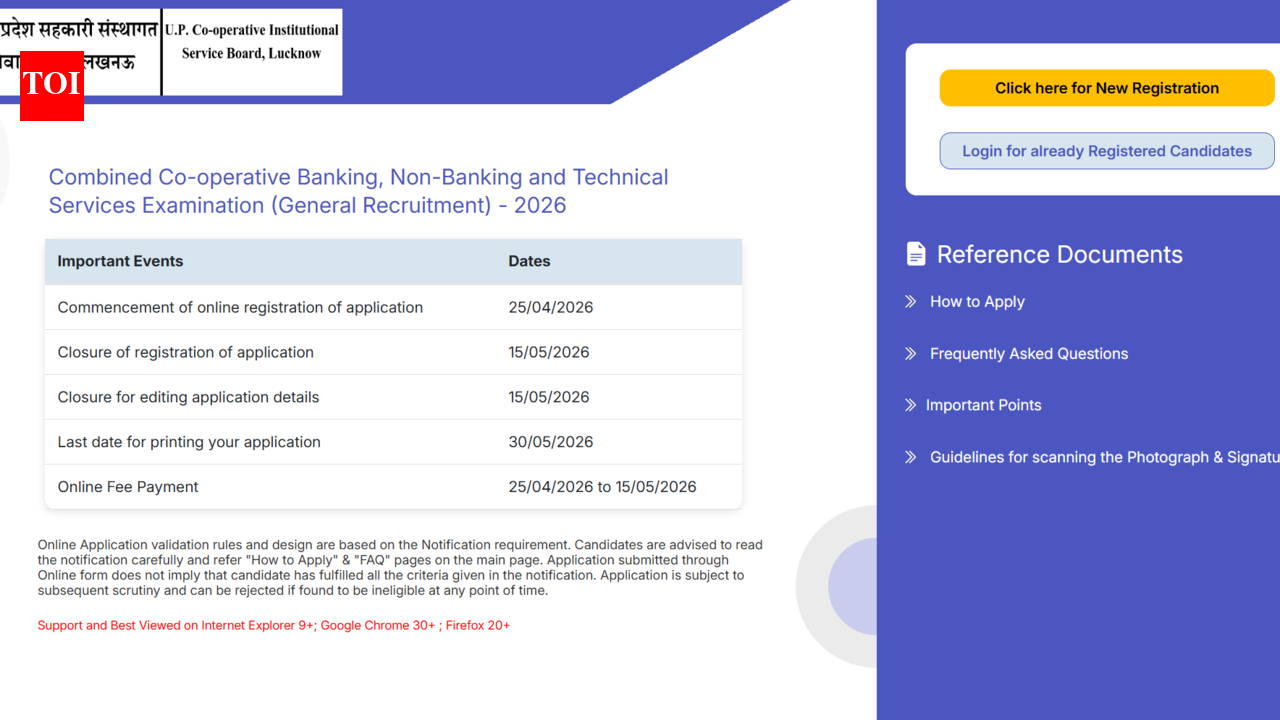Image resolution: width=1280 pixels, height=720 pixels.
Task: Select the Combined Co-operative Banking examination heading
Action: coord(359,191)
